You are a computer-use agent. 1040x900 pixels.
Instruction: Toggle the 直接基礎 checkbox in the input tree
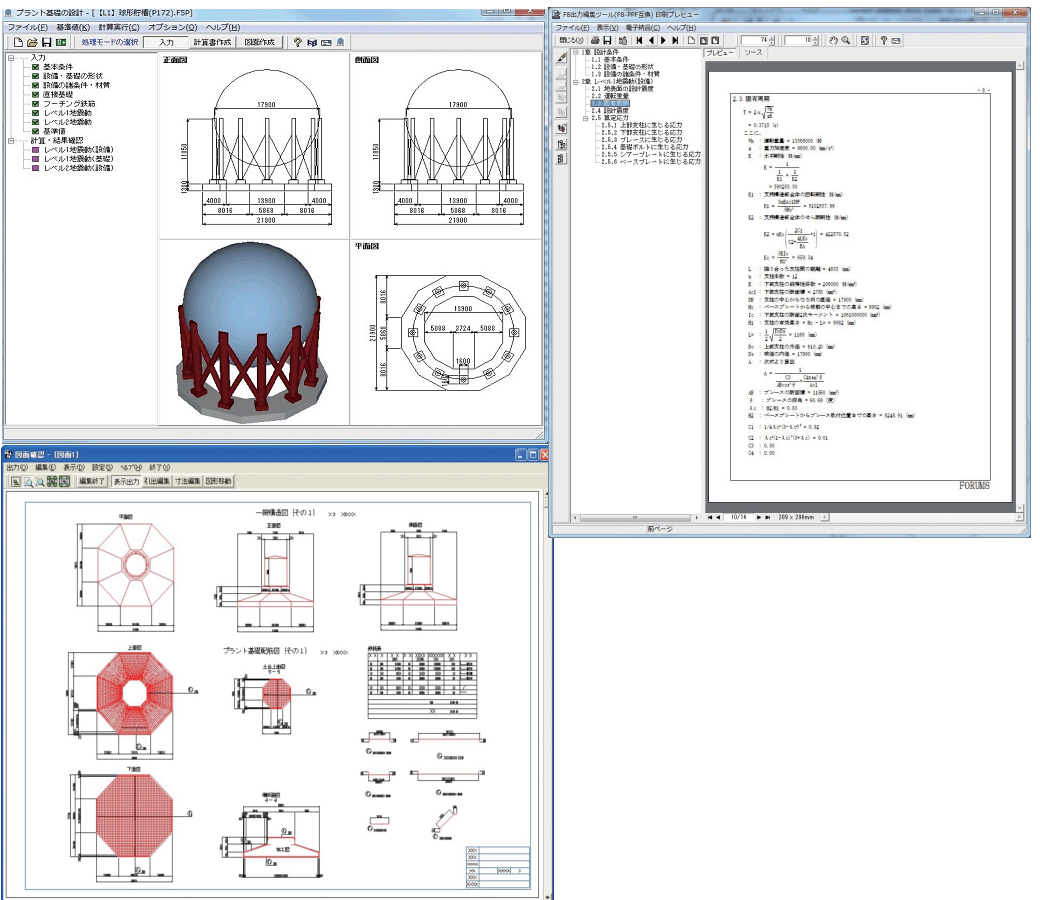tap(36, 95)
